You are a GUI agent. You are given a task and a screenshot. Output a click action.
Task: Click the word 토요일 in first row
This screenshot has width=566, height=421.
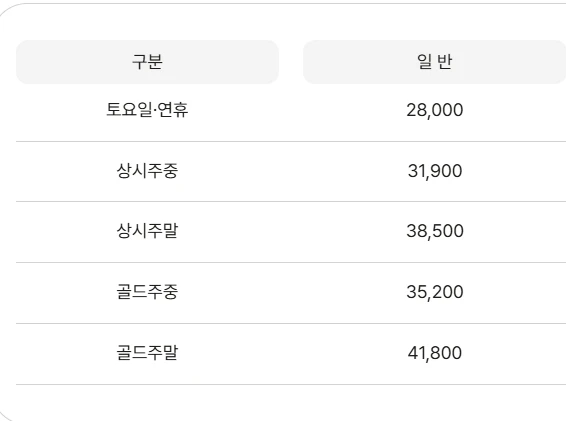click(129, 109)
